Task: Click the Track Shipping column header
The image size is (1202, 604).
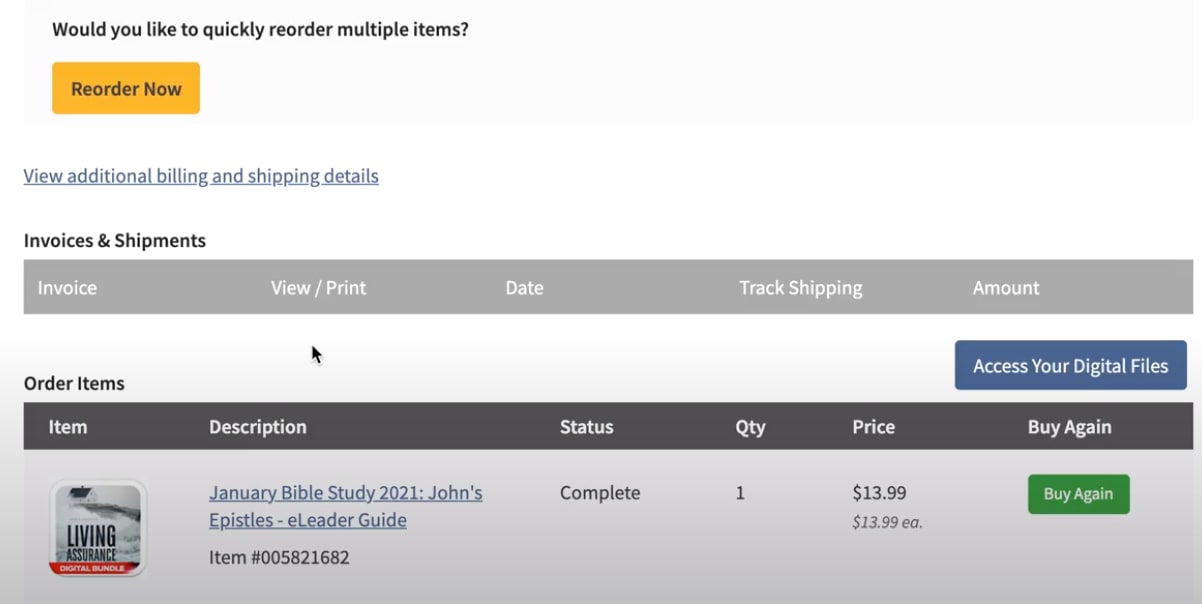Action: coord(800,288)
